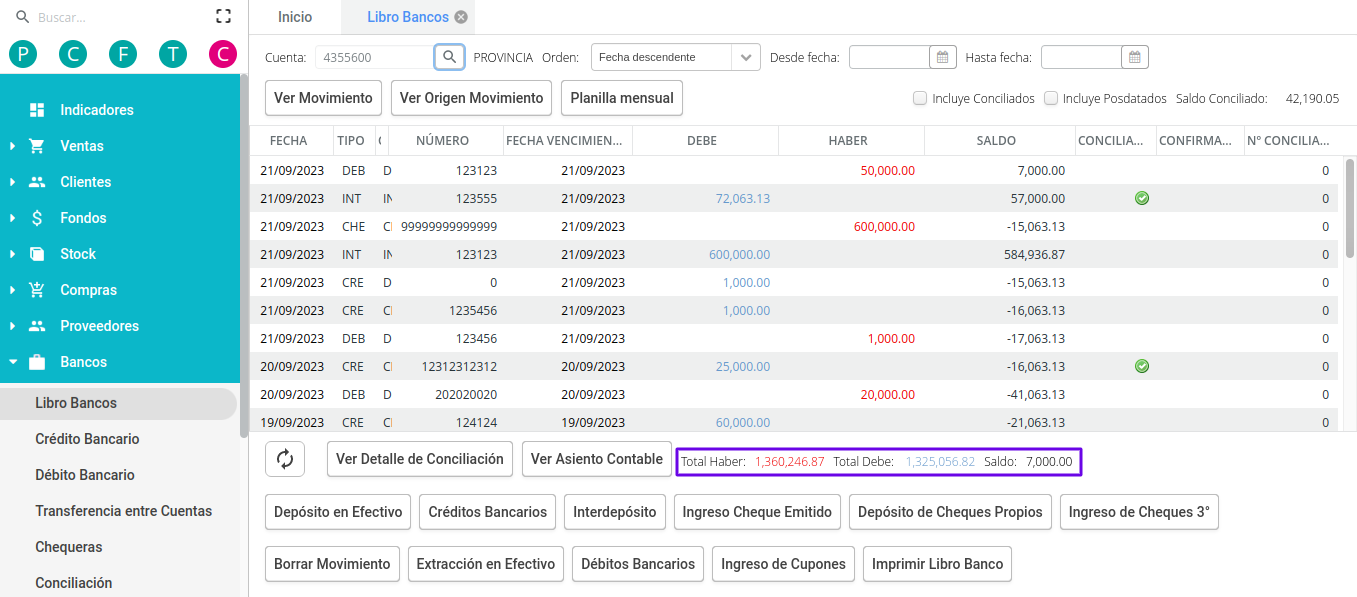Click Ver Origen Movimiento button
This screenshot has height=597, width=1357.
click(x=471, y=98)
